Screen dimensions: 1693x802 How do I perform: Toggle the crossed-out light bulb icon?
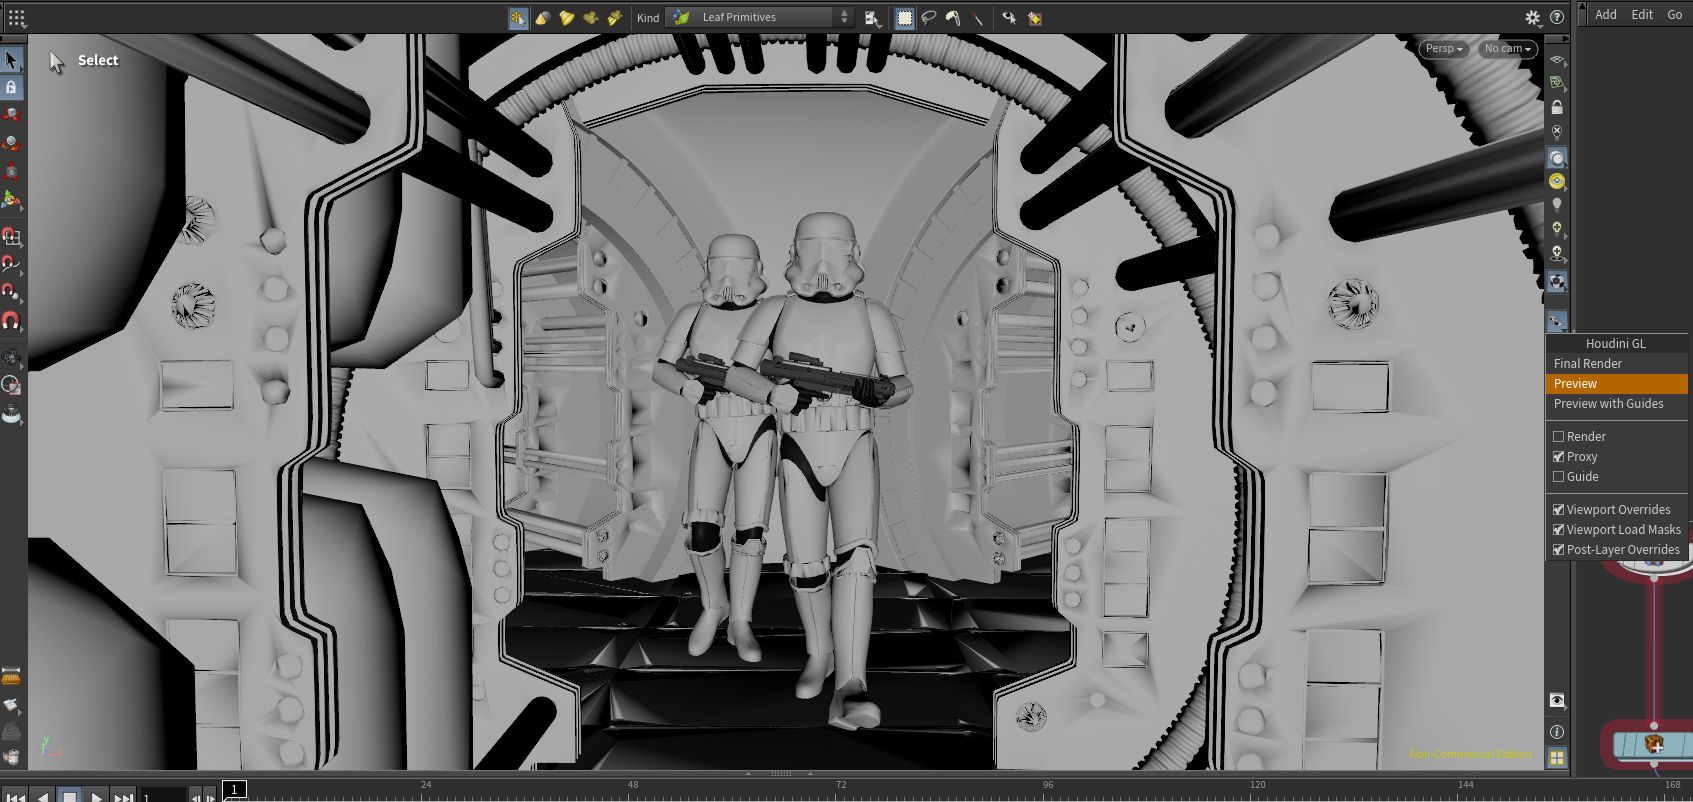1557,132
